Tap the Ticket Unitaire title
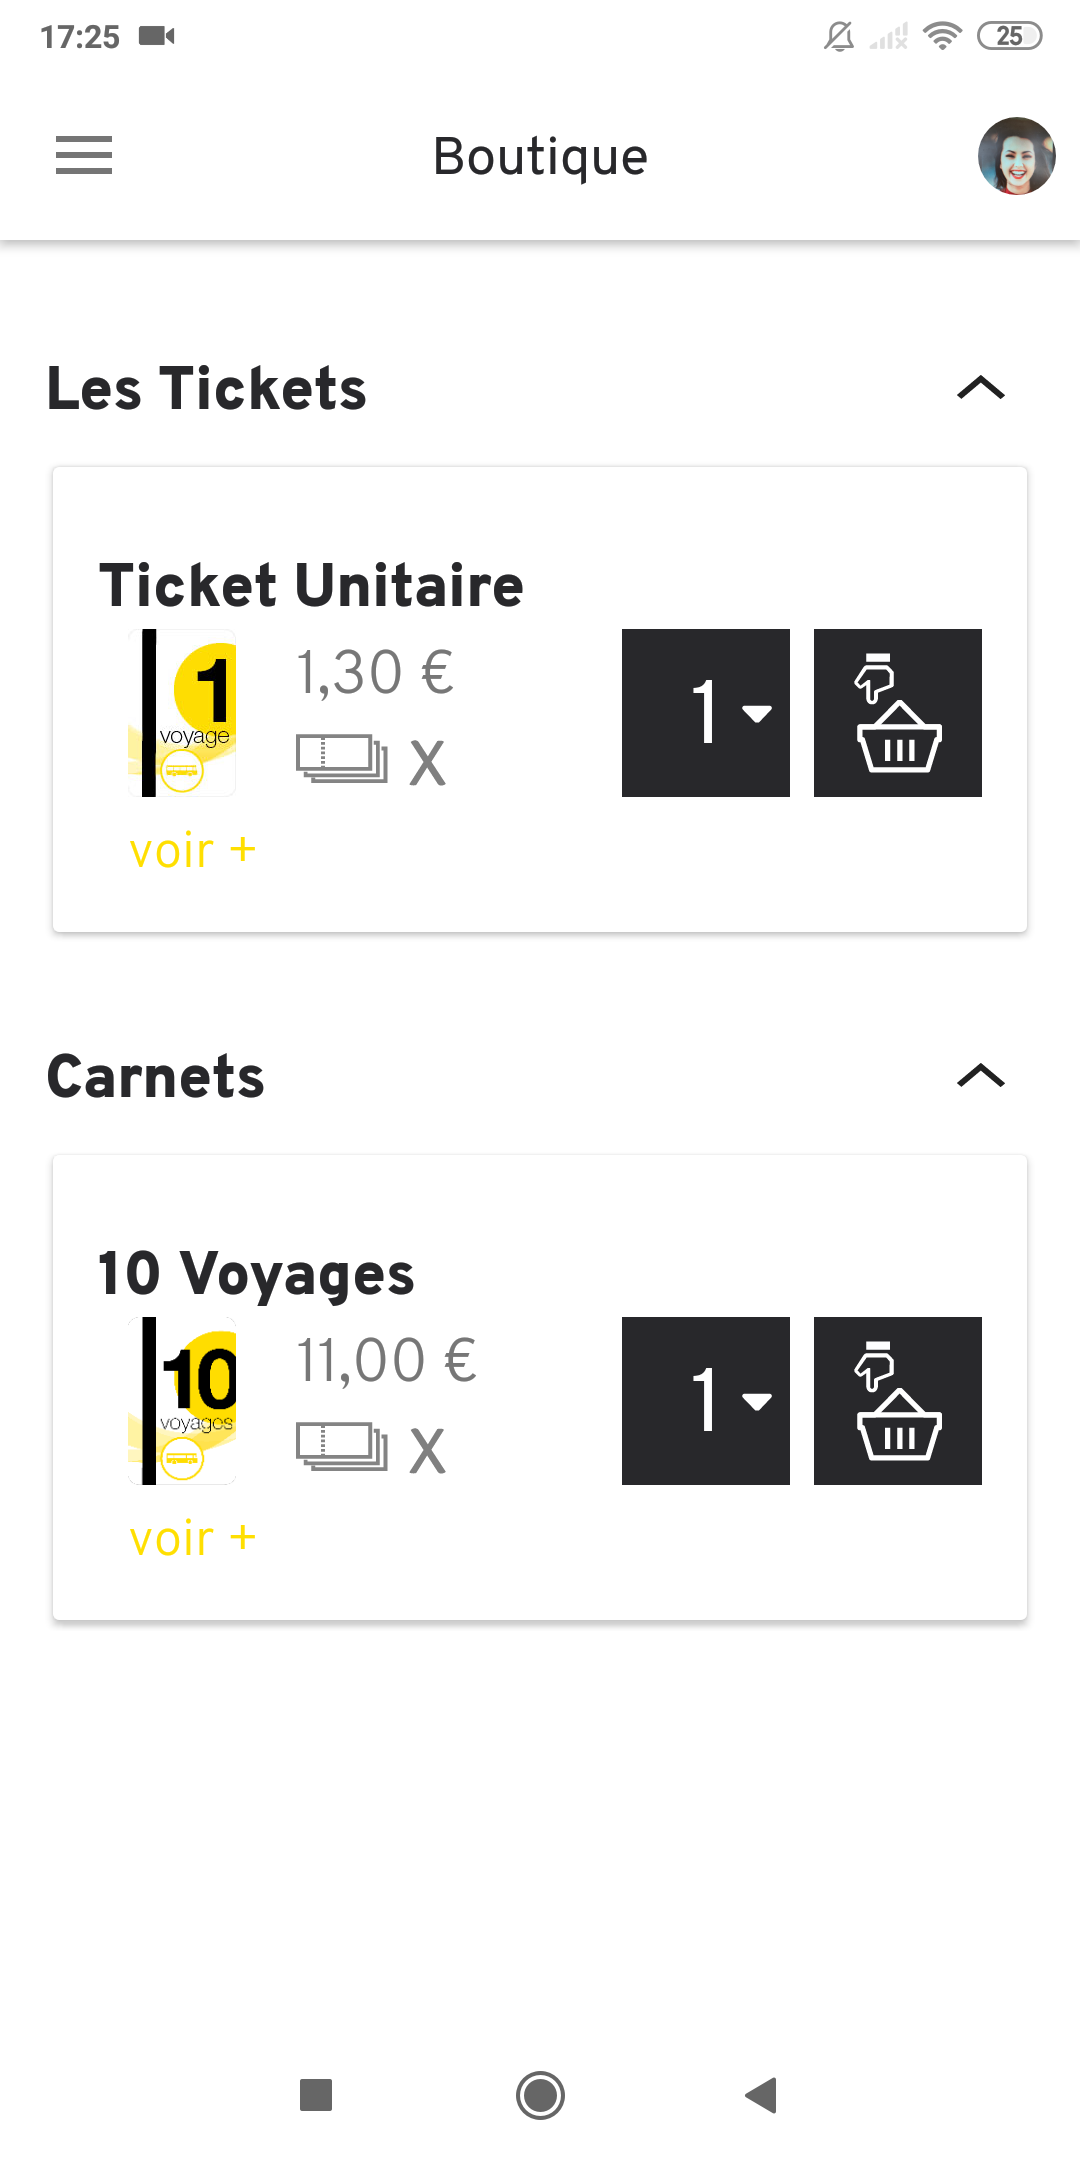The image size is (1080, 2160). click(311, 585)
